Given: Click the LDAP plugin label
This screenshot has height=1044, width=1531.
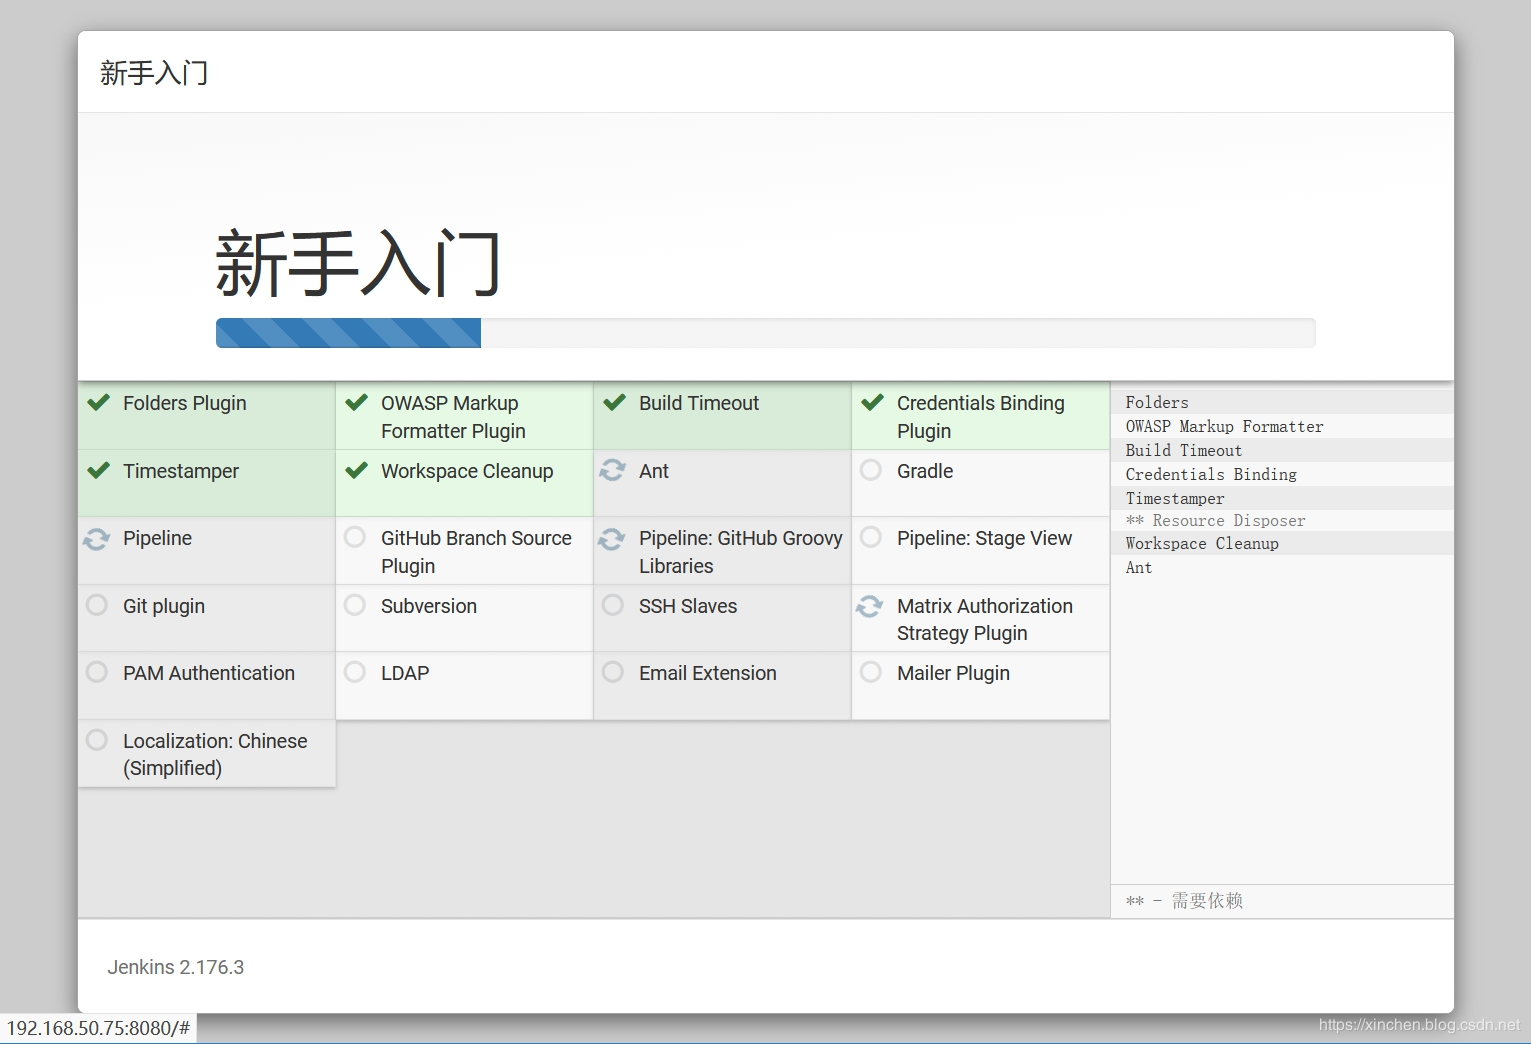Looking at the screenshot, I should 405,673.
